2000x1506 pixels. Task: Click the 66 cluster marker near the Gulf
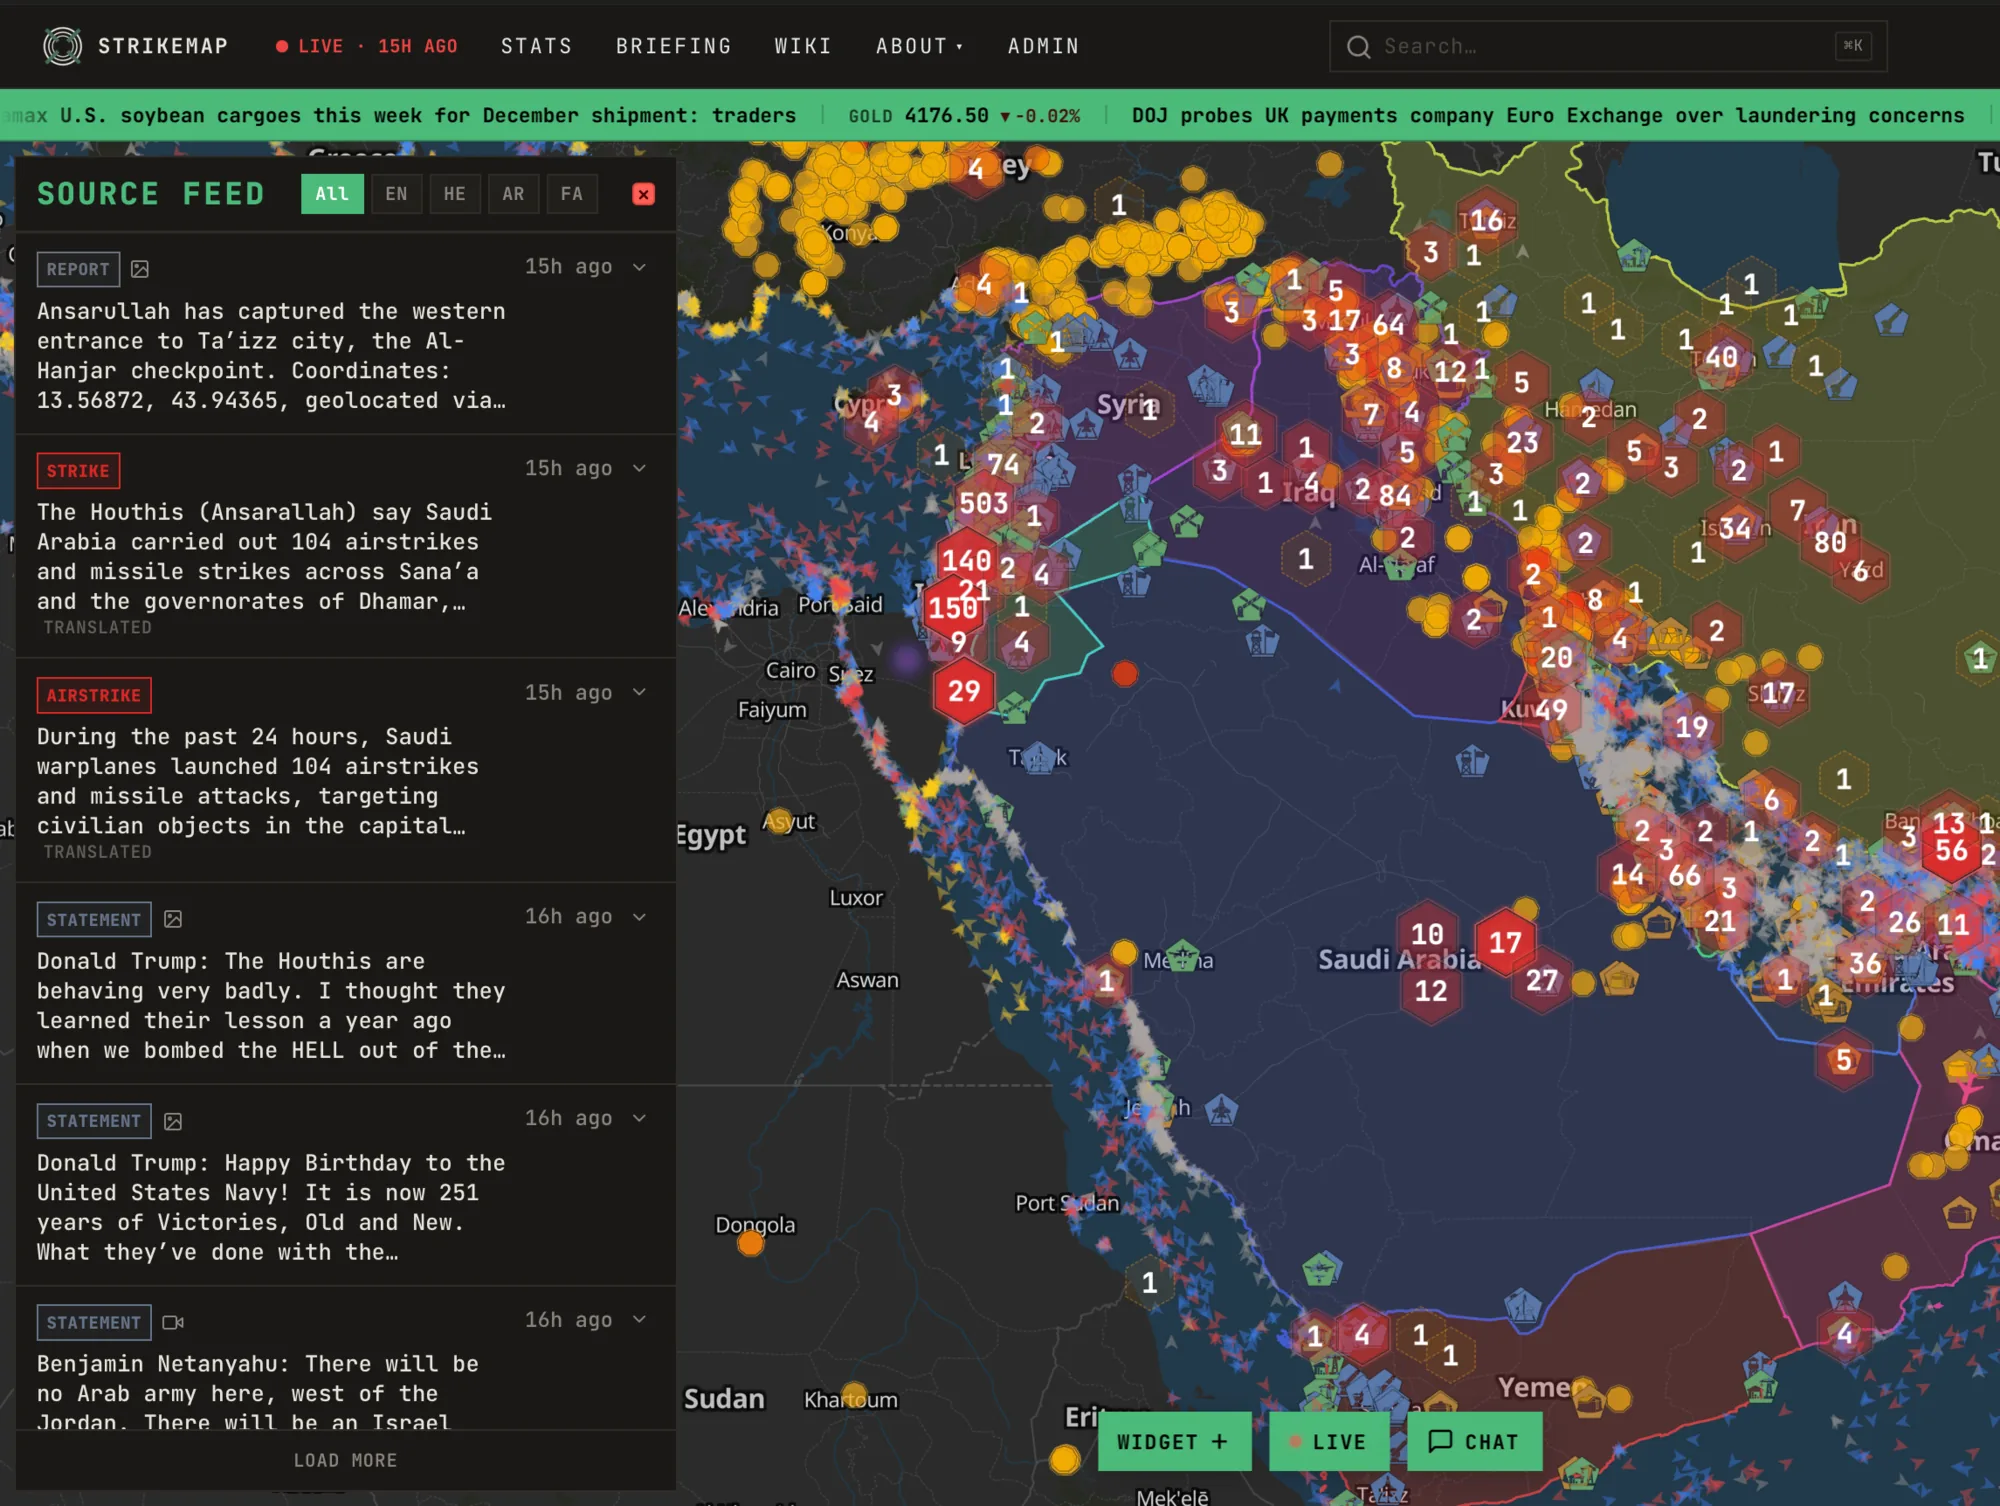1684,875
